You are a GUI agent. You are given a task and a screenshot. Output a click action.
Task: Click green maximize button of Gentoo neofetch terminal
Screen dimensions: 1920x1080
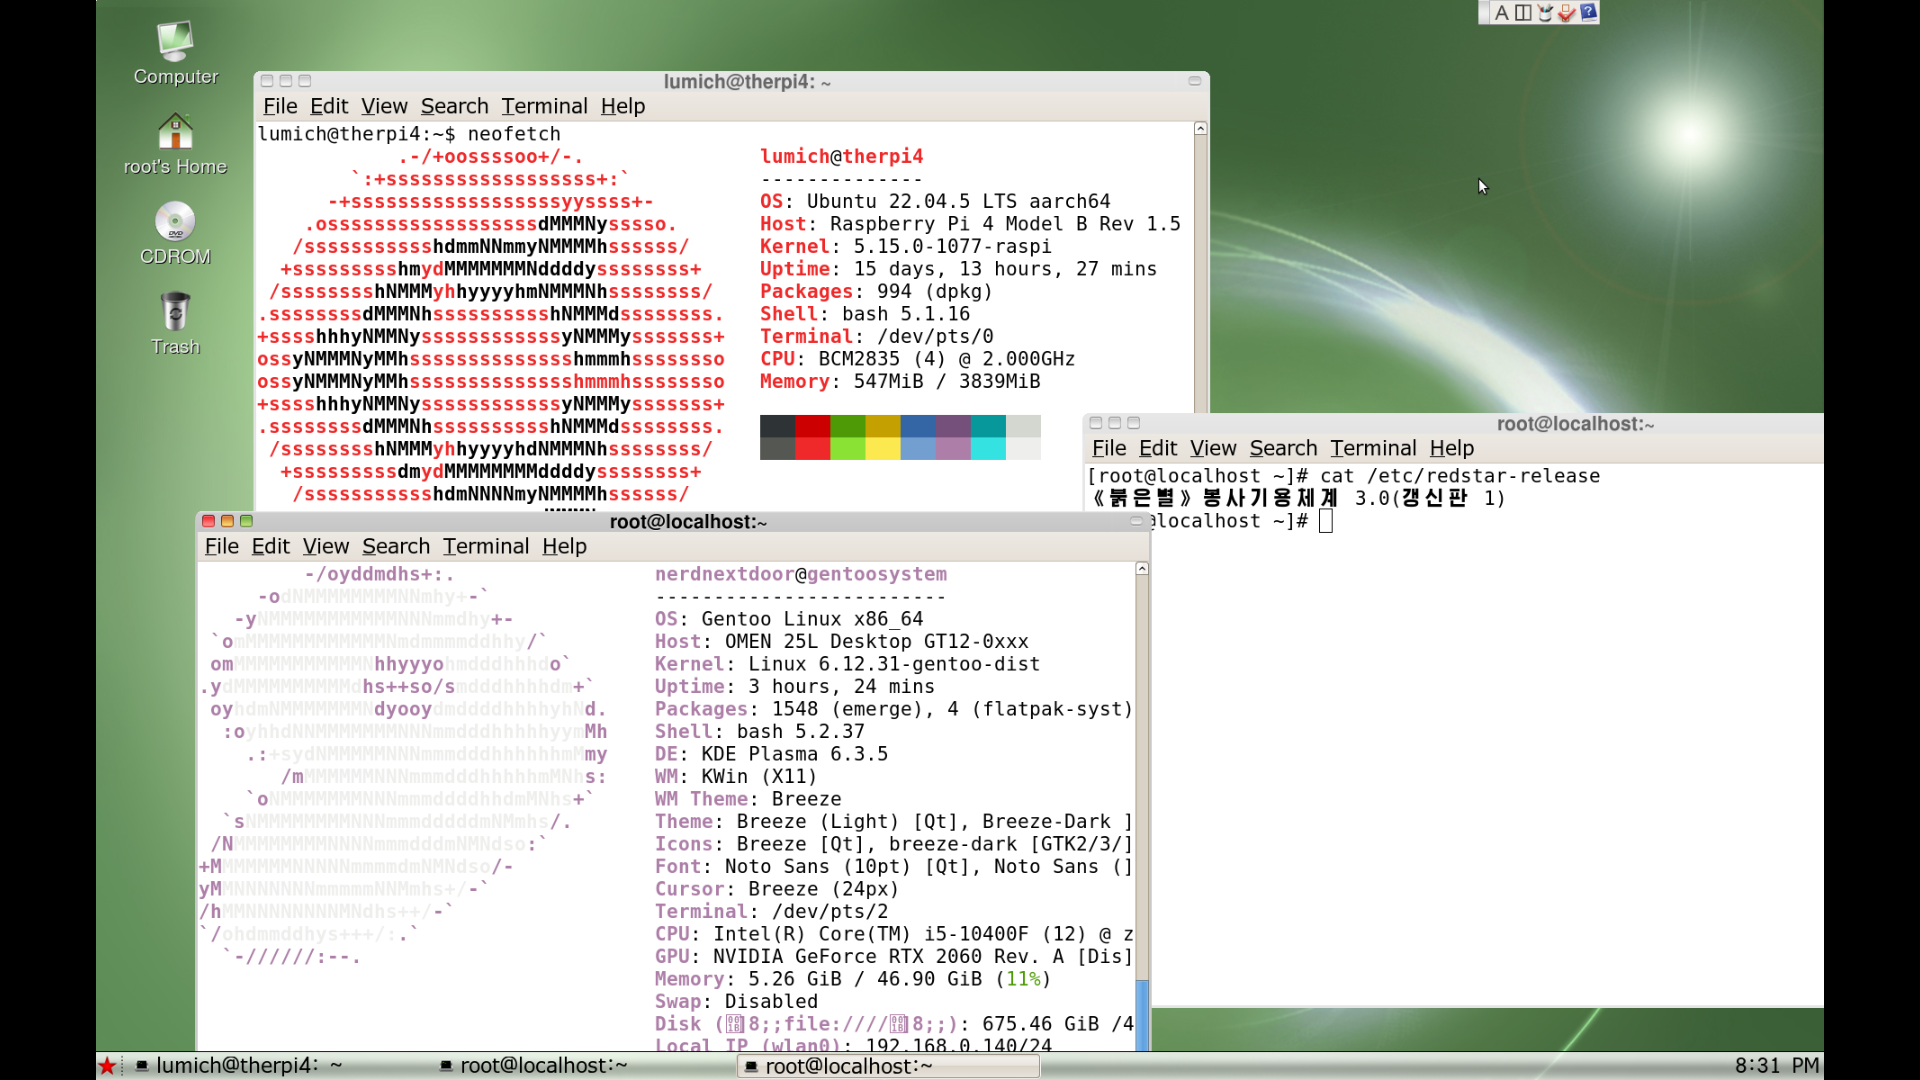pyautogui.click(x=246, y=521)
